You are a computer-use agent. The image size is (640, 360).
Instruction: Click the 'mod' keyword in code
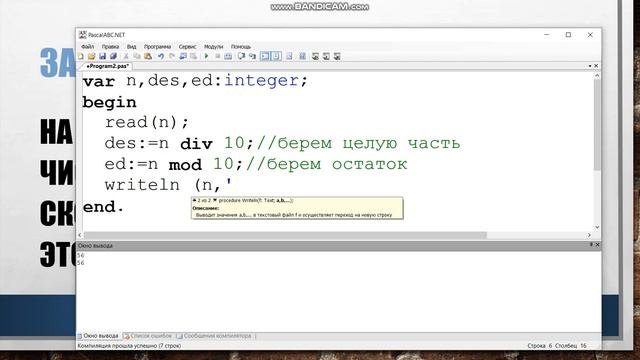click(185, 164)
